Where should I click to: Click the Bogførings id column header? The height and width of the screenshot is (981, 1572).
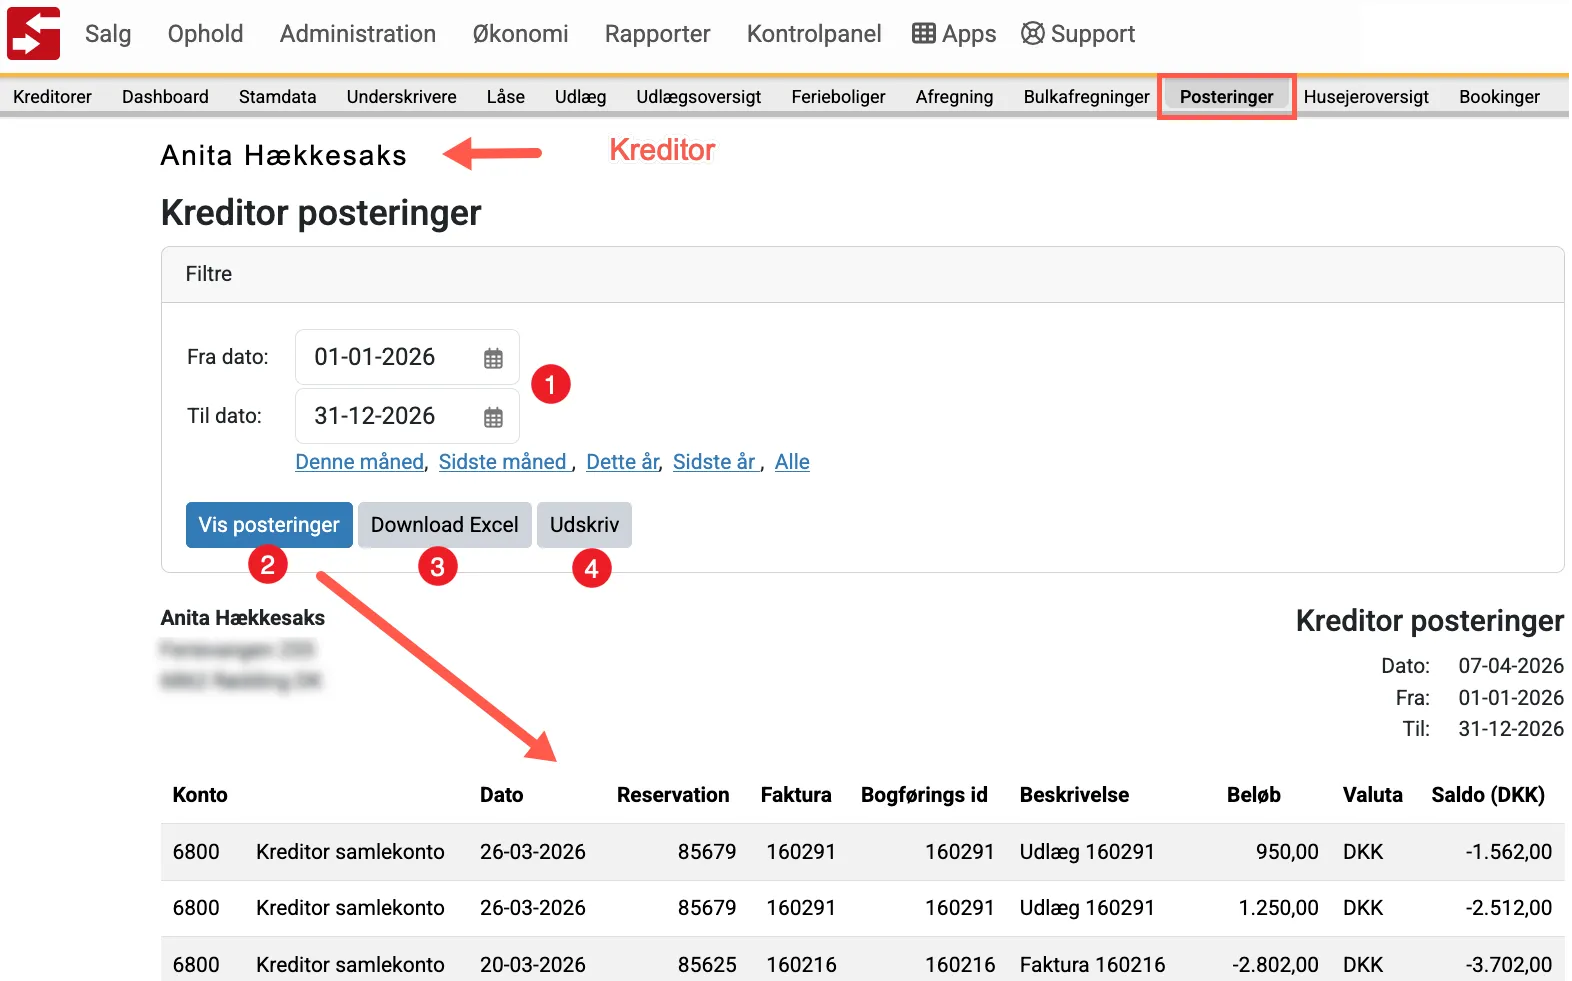click(x=924, y=795)
